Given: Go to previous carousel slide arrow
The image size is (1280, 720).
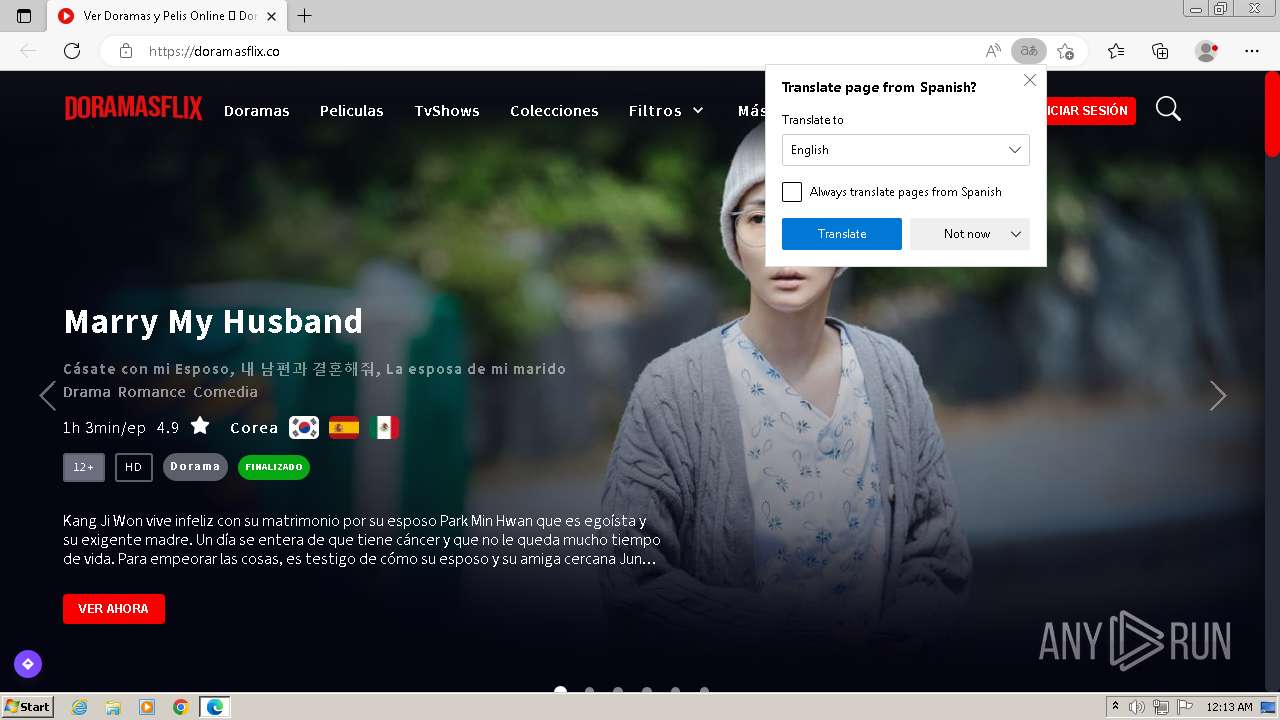Looking at the screenshot, I should tap(47, 396).
